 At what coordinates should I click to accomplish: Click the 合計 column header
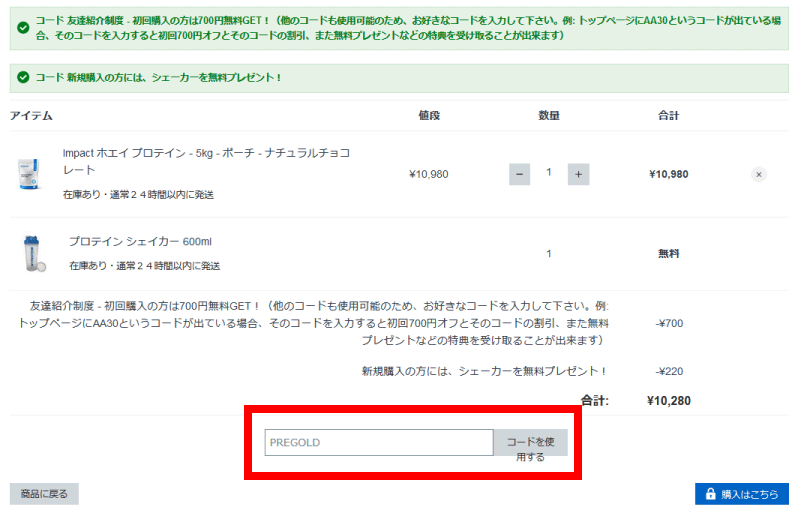[x=669, y=116]
